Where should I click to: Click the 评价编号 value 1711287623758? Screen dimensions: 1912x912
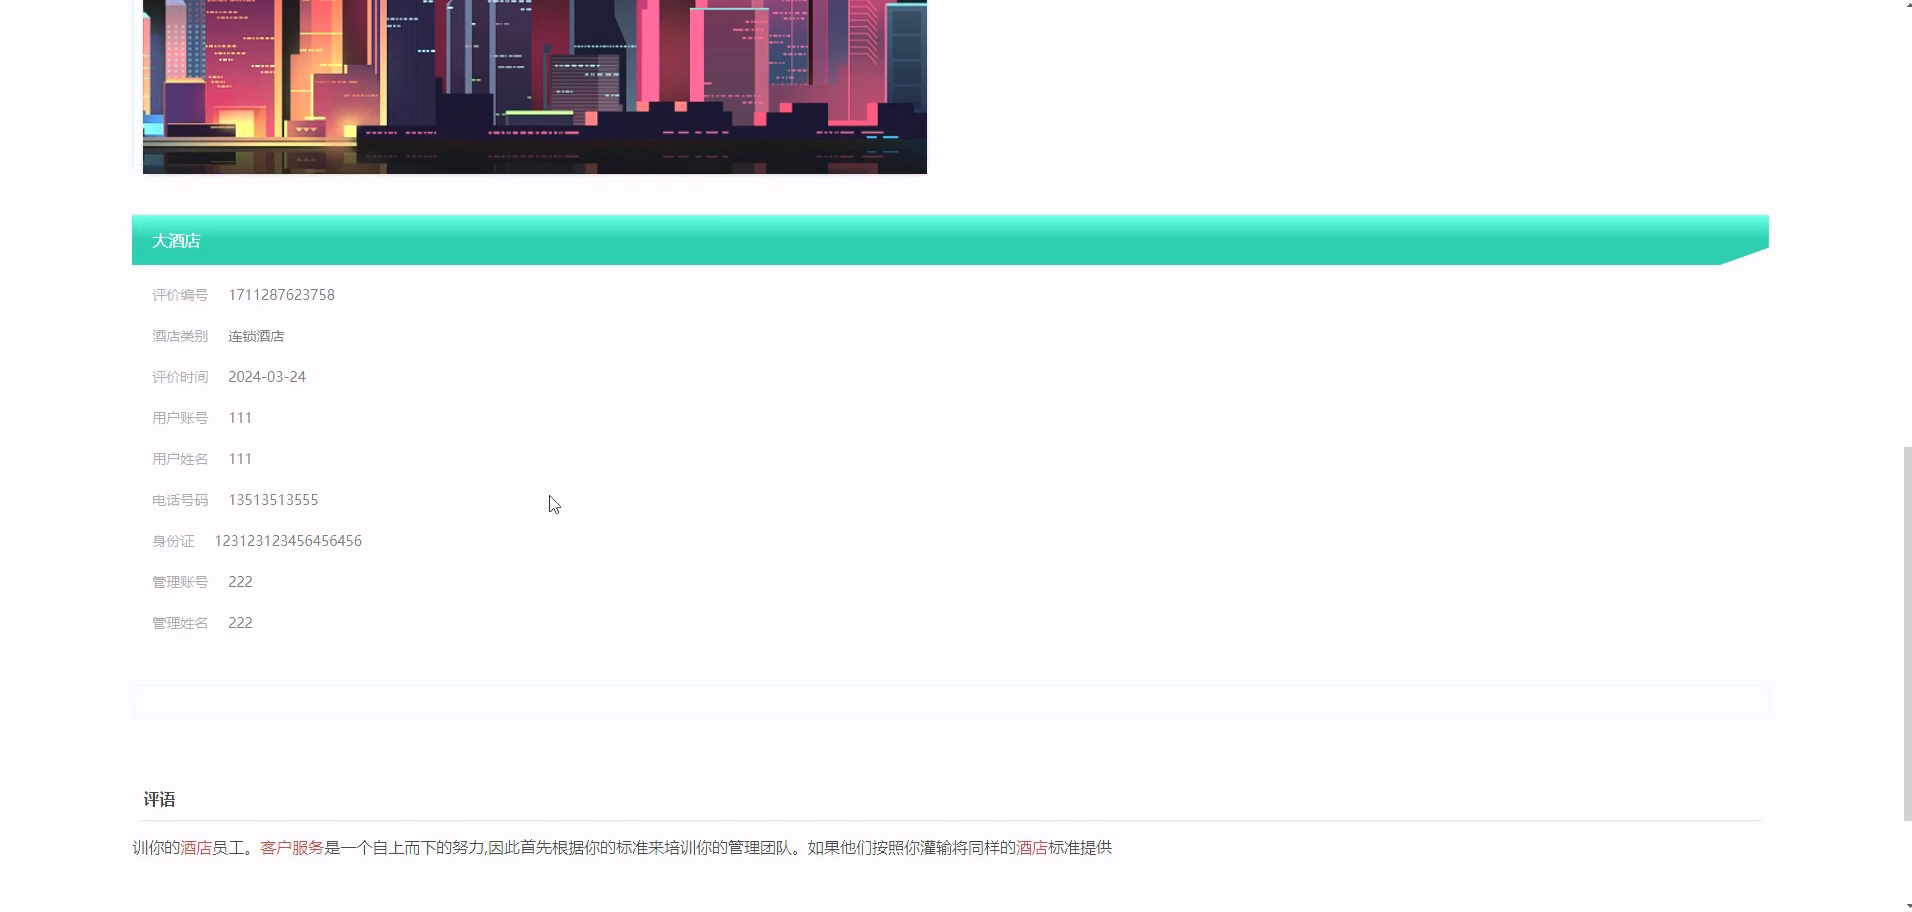click(x=281, y=294)
